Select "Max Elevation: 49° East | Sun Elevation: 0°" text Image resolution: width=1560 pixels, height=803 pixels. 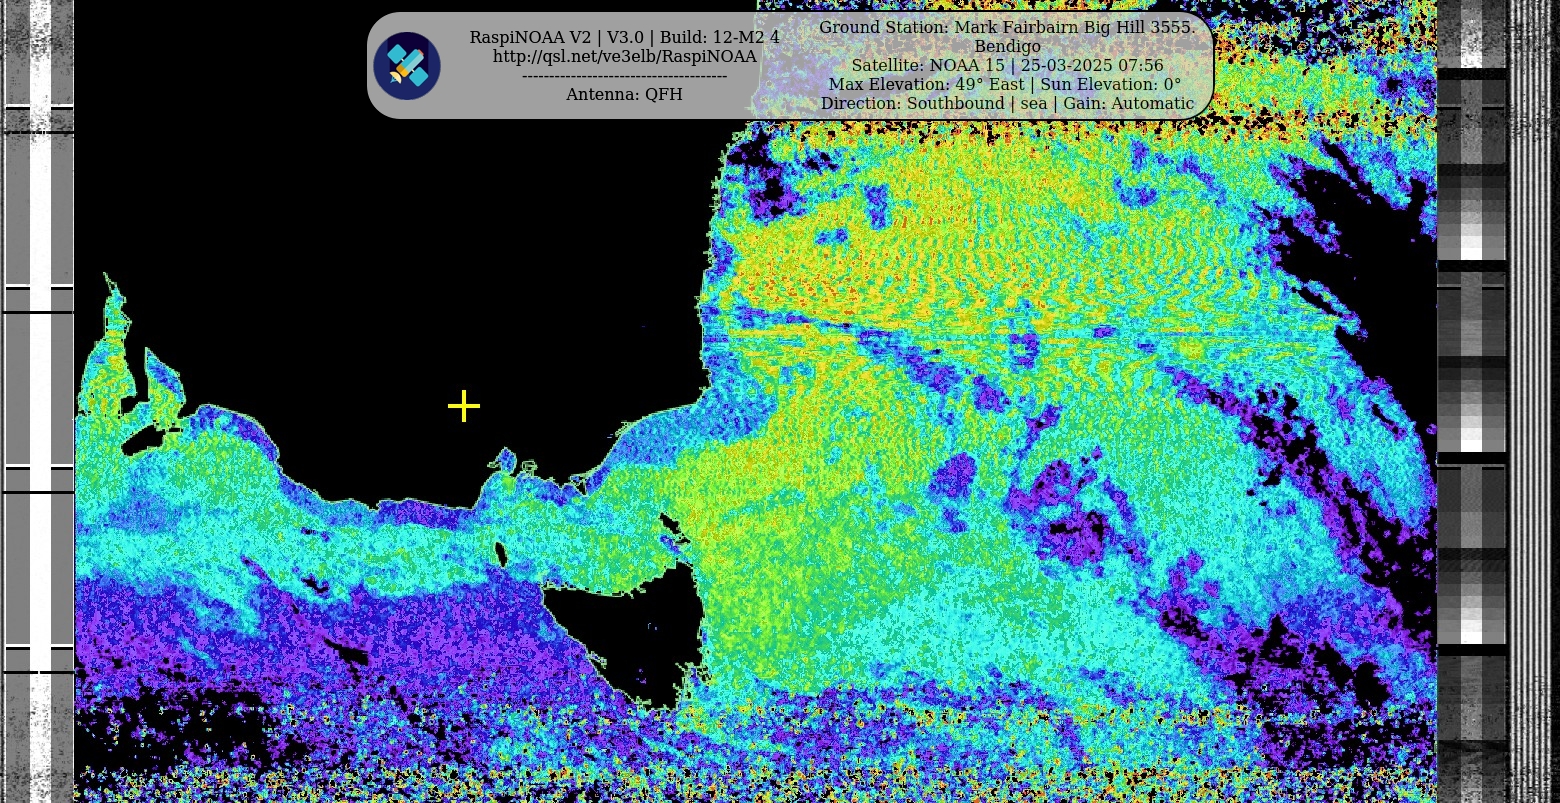pos(1005,84)
